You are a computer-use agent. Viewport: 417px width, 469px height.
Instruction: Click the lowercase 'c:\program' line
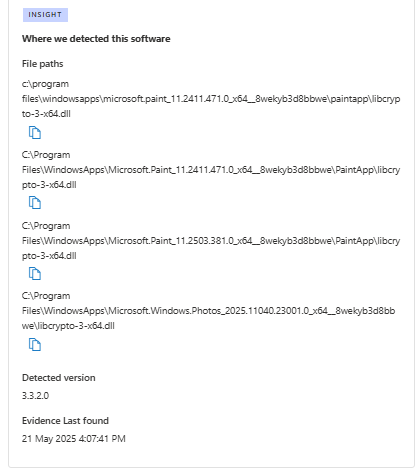pyautogui.click(x=45, y=84)
